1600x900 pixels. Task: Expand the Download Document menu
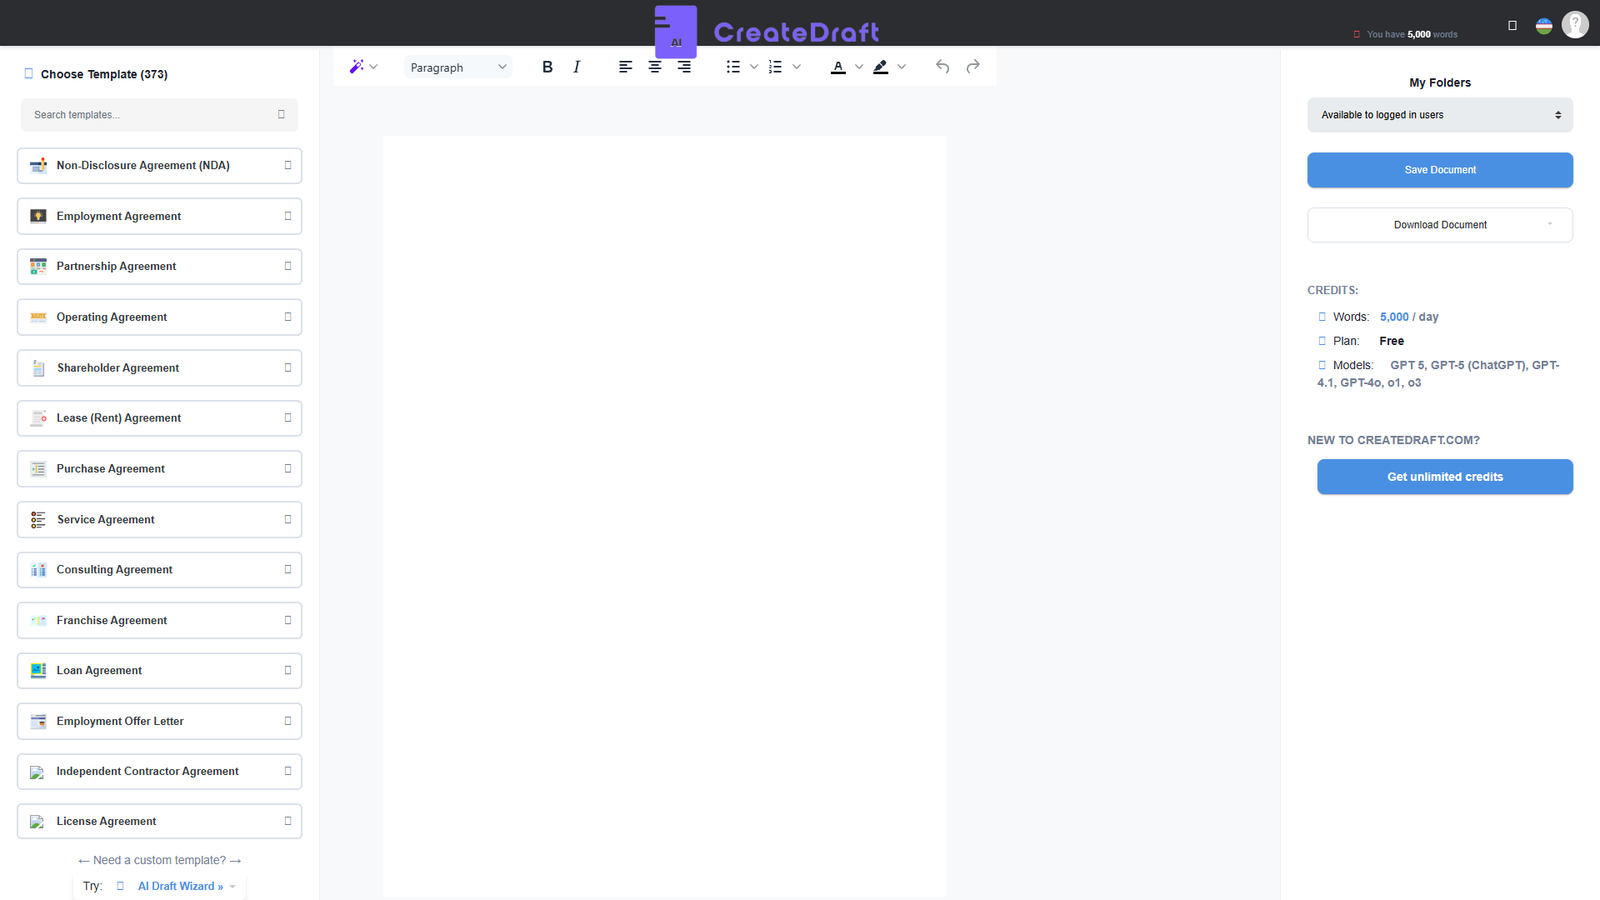(1440, 225)
